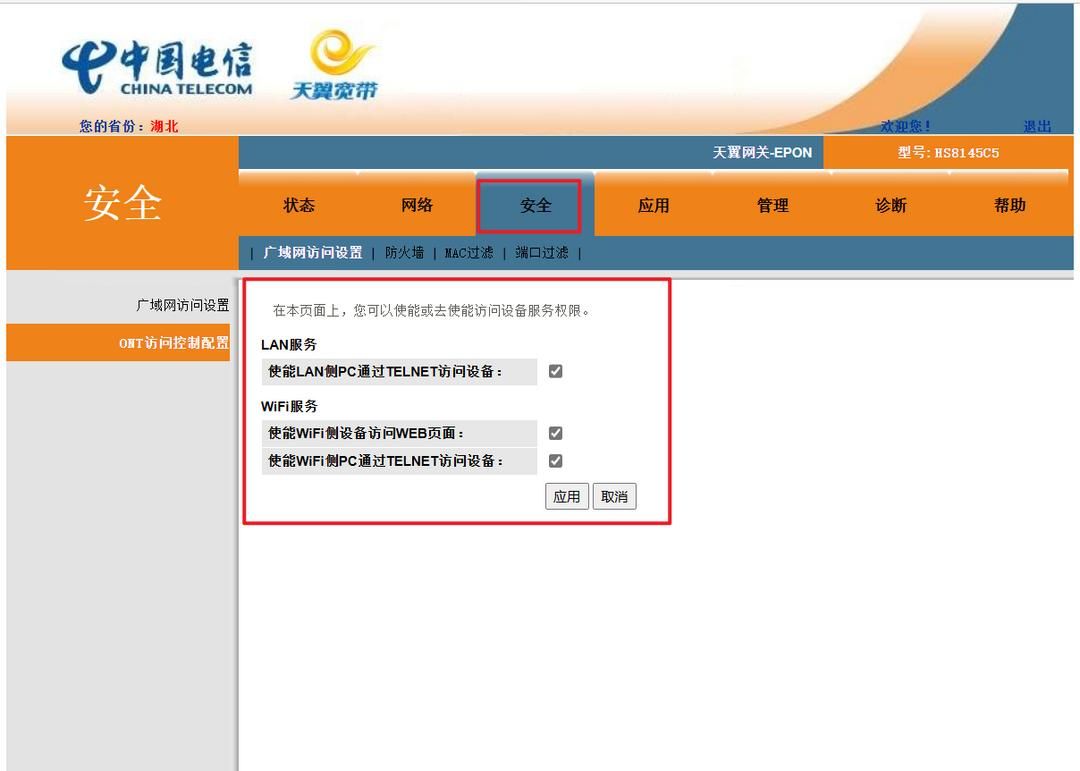
Task: Click the 退出 logout link
Action: click(1038, 124)
